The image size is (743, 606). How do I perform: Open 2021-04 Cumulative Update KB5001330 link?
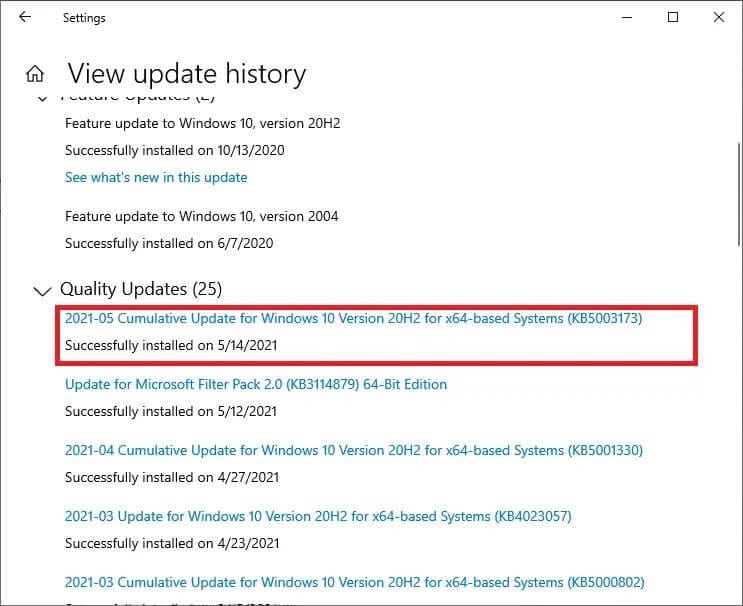(x=353, y=450)
